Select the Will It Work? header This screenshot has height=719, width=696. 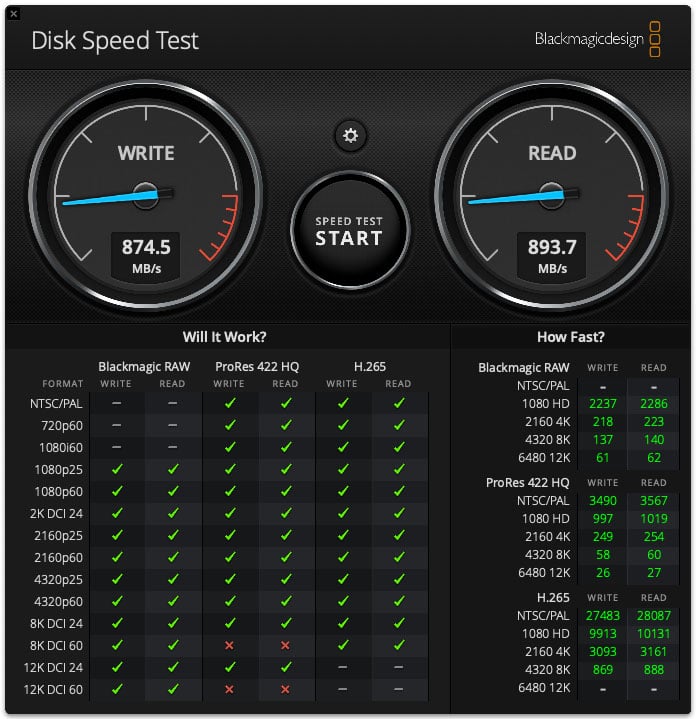pyautogui.click(x=224, y=337)
